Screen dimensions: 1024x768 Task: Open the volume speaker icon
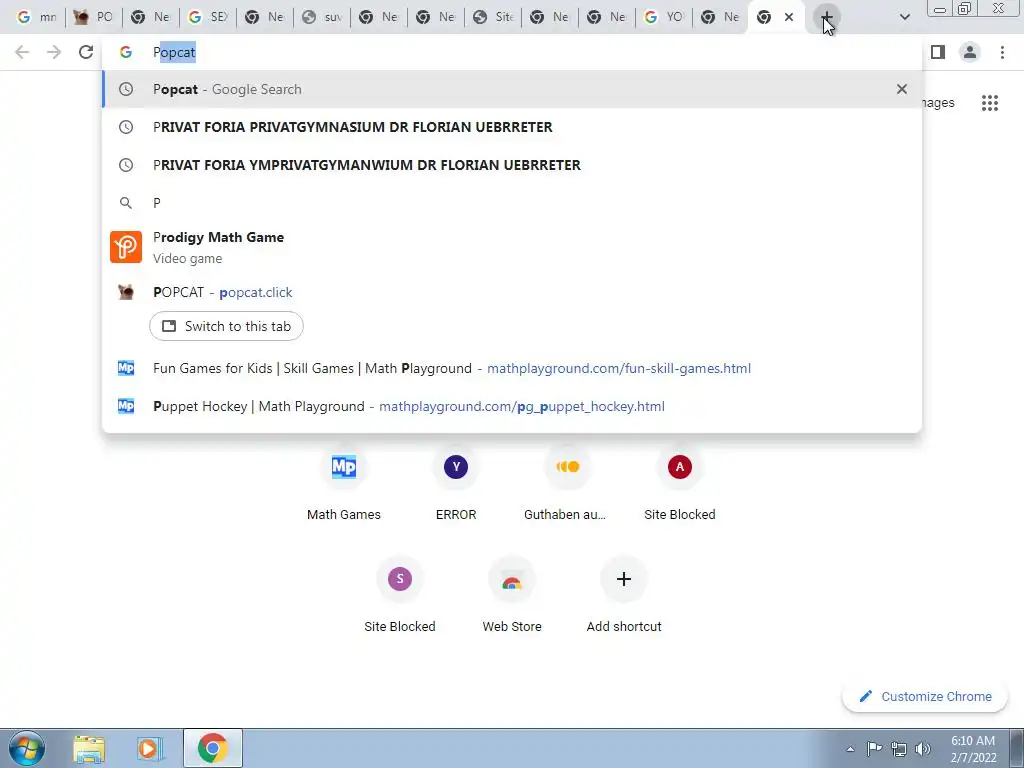pos(923,749)
